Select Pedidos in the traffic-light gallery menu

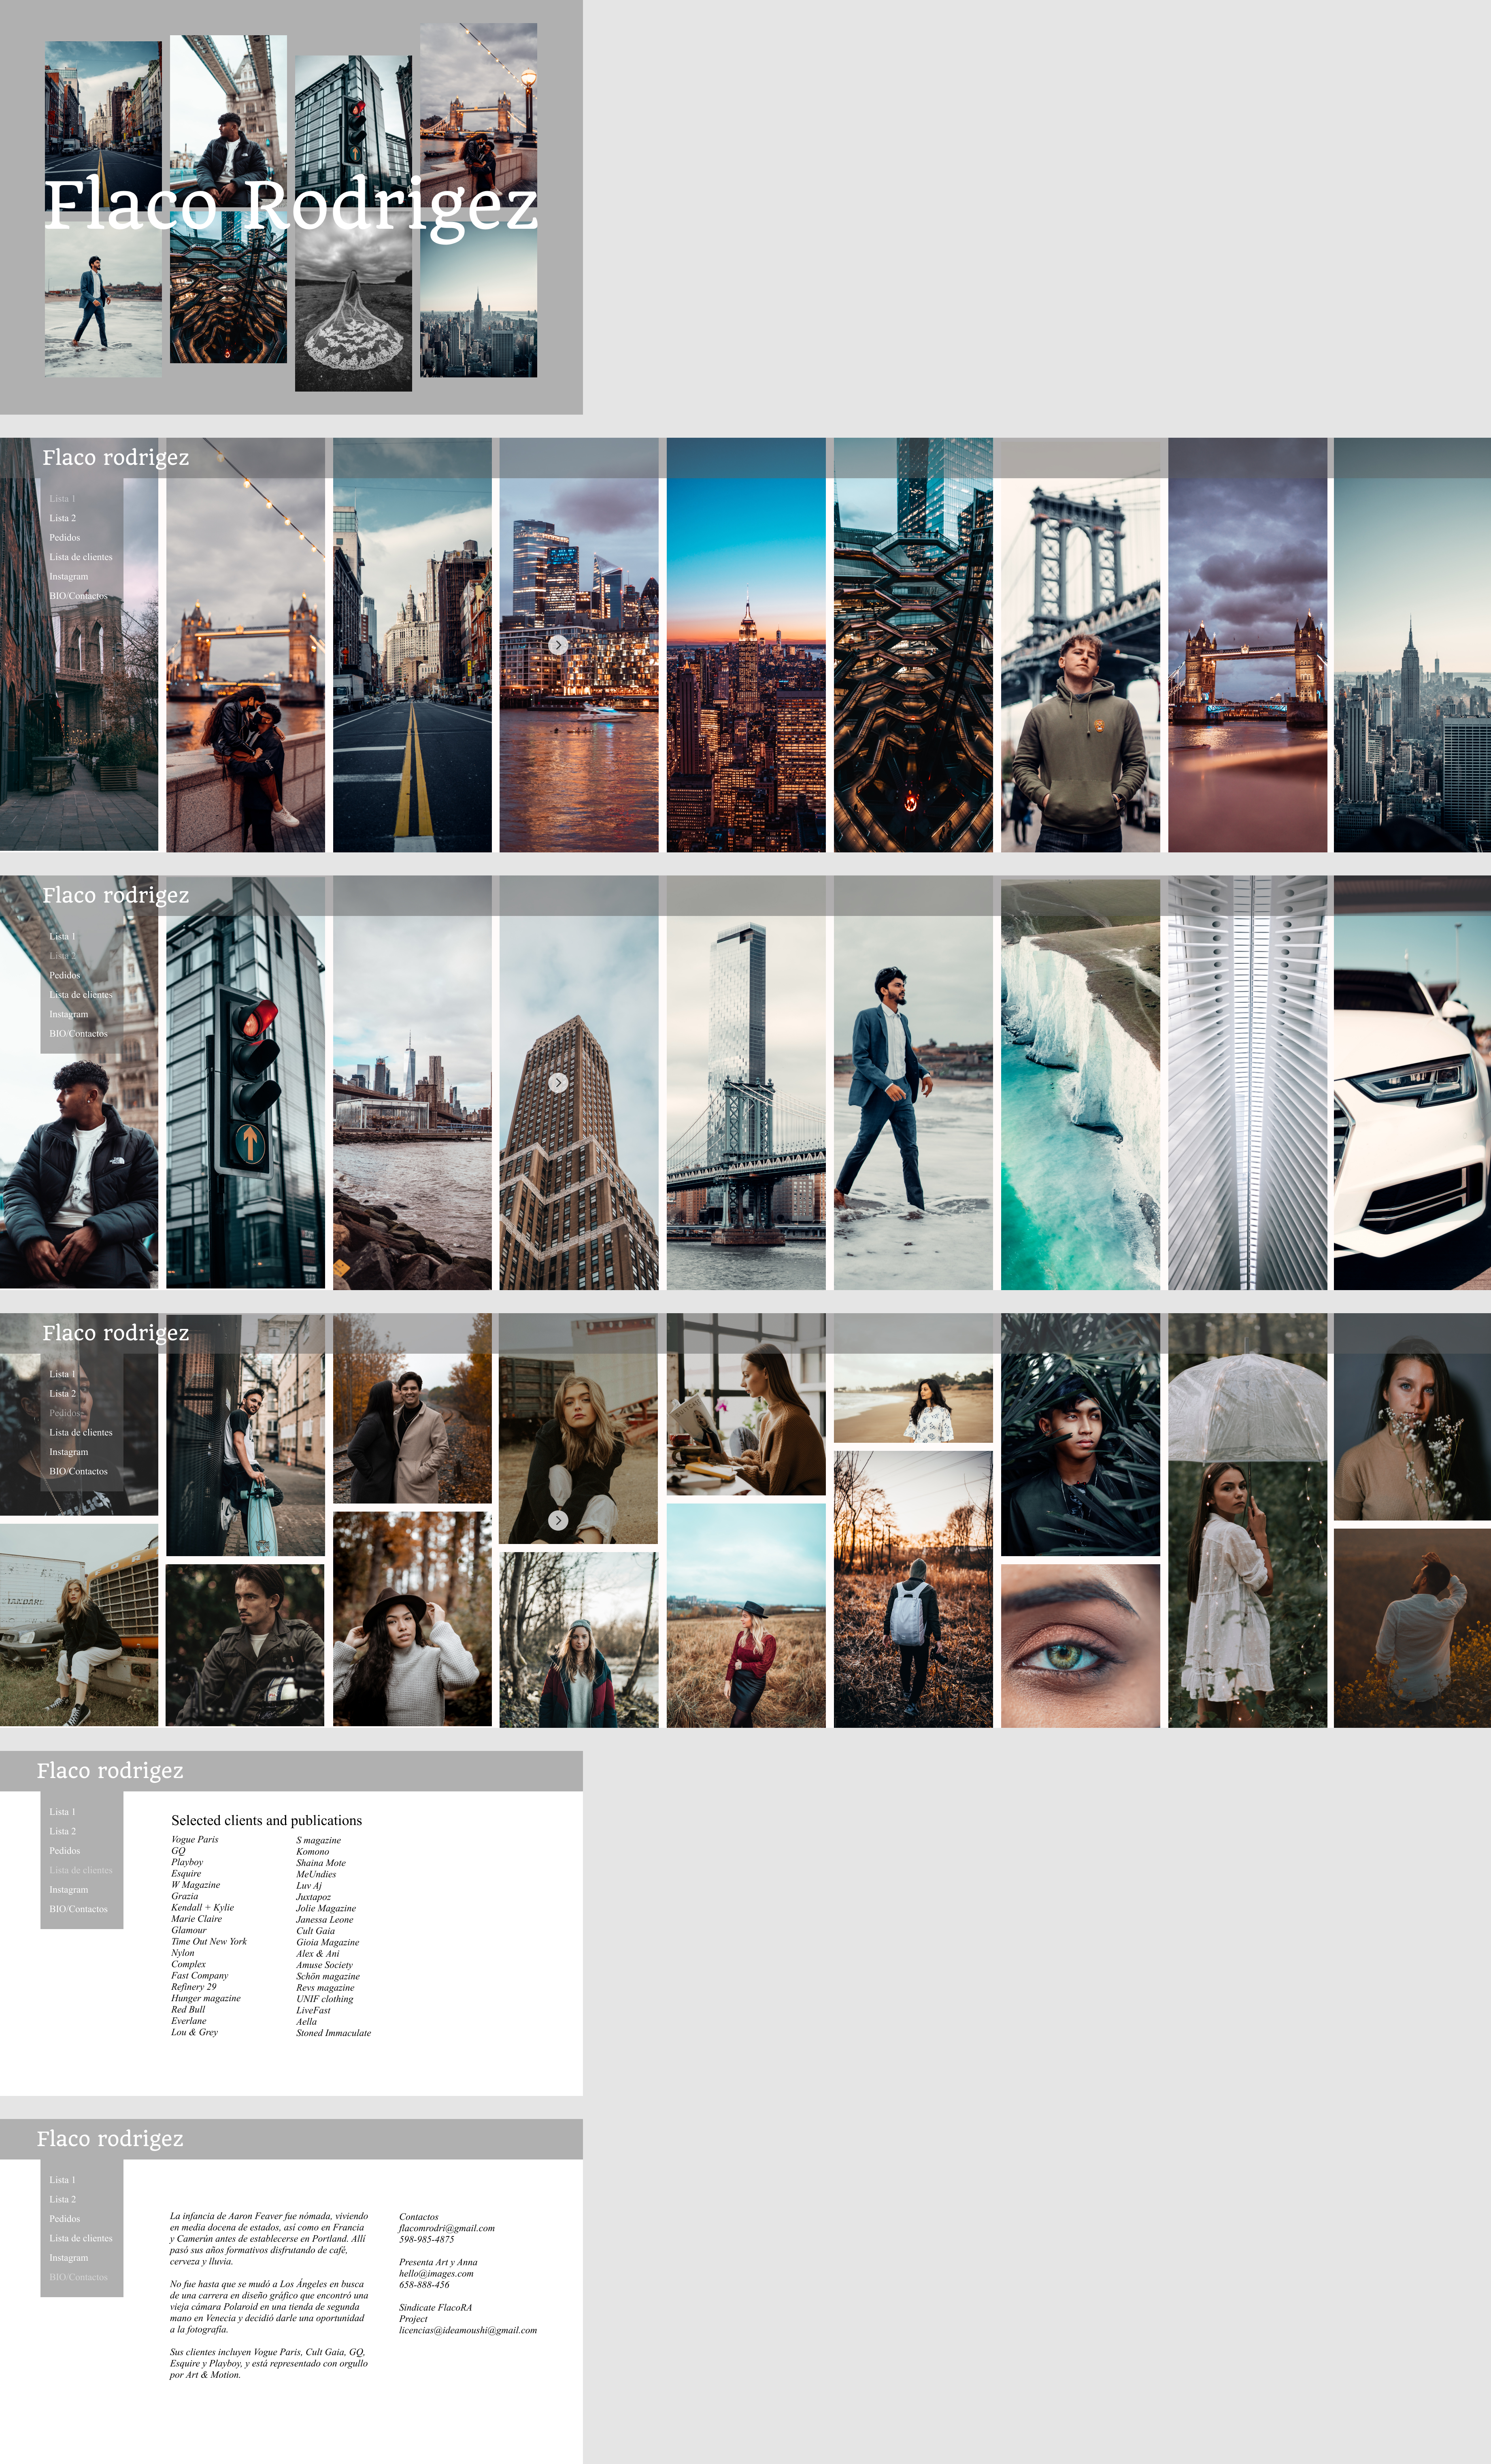(x=65, y=975)
